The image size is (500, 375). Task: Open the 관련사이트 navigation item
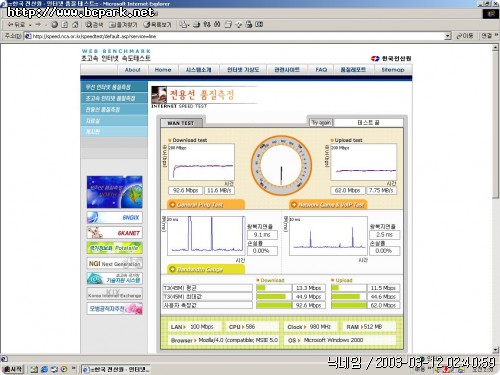(x=287, y=70)
